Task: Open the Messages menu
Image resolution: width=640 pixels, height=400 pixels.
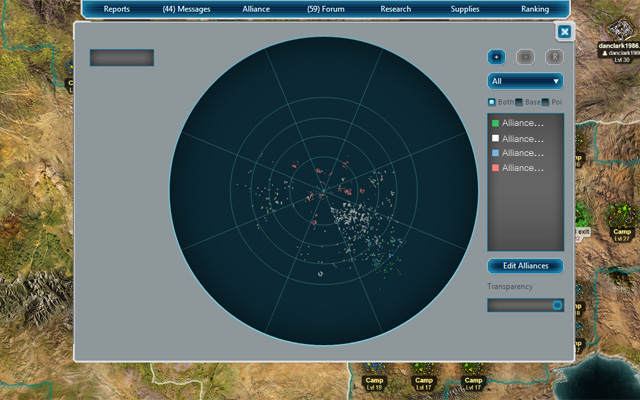Action: (187, 9)
